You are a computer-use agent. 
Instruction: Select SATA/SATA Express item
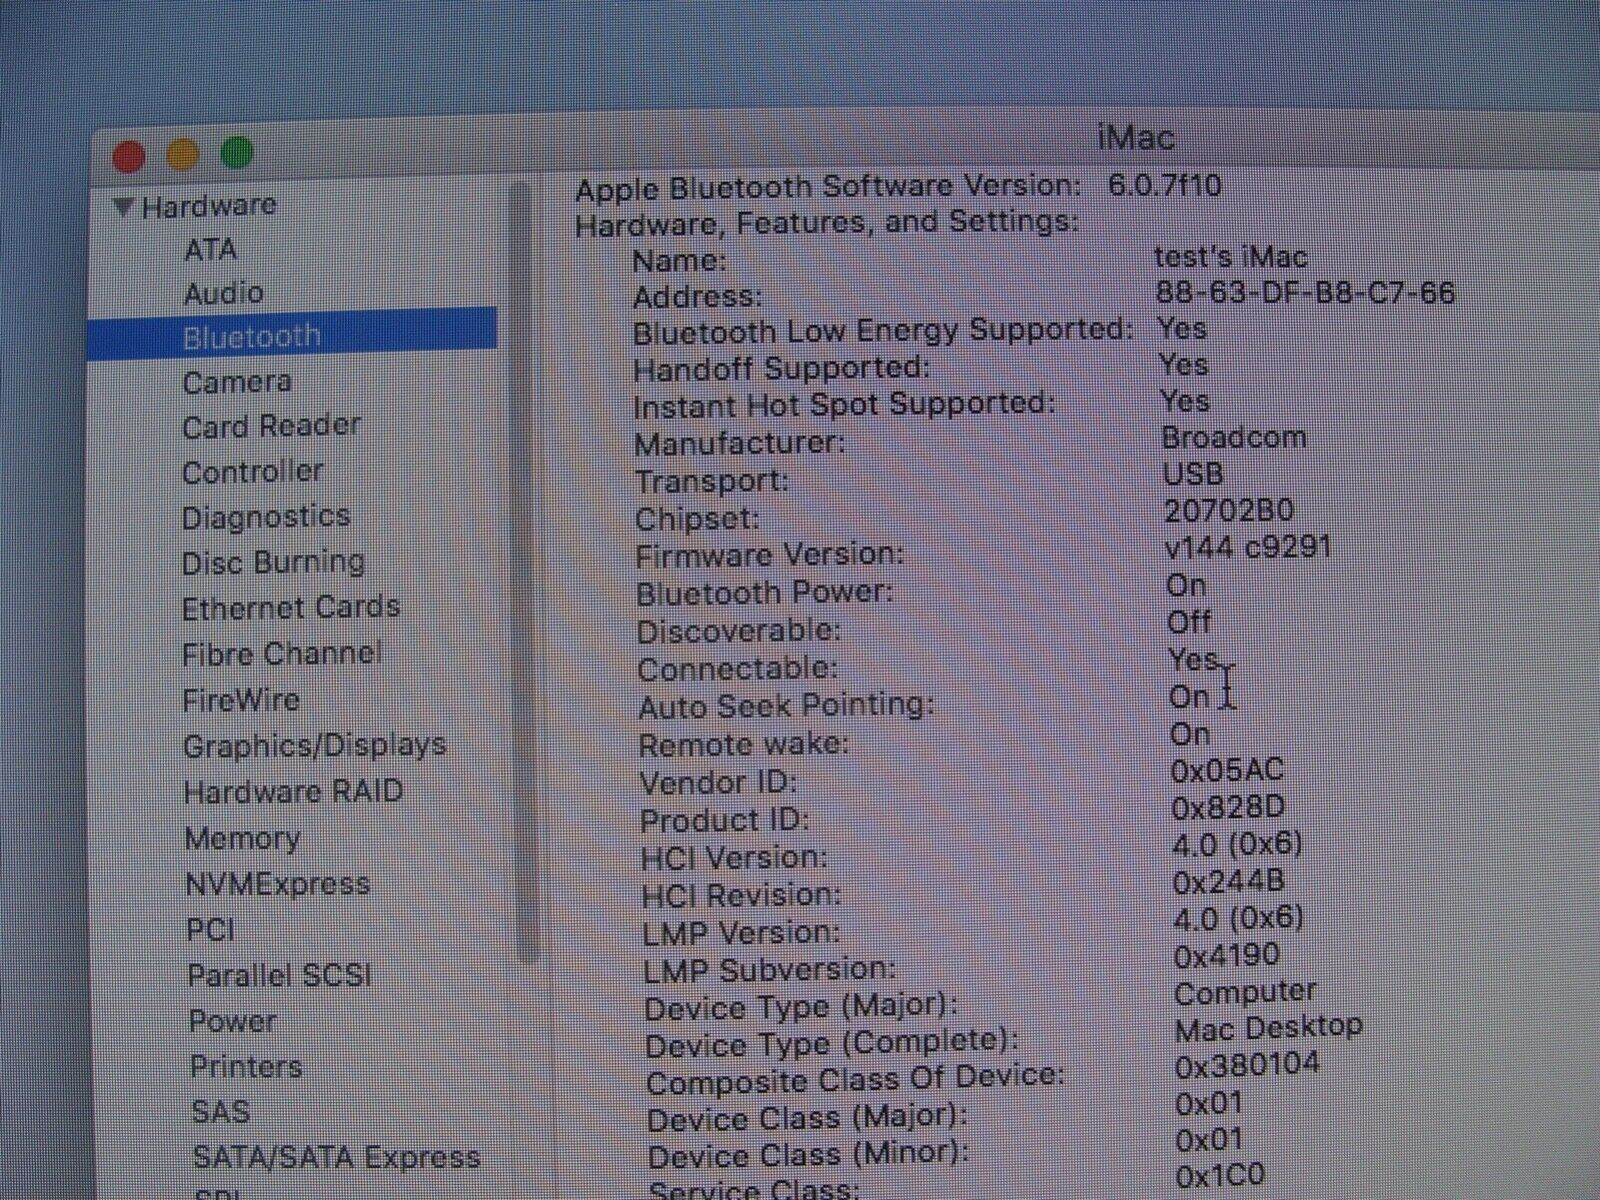[x=336, y=1157]
